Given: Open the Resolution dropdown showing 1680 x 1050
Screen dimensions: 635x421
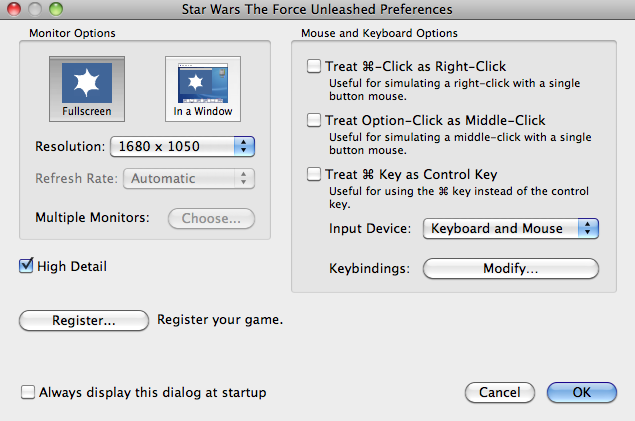Looking at the screenshot, I should pyautogui.click(x=182, y=147).
